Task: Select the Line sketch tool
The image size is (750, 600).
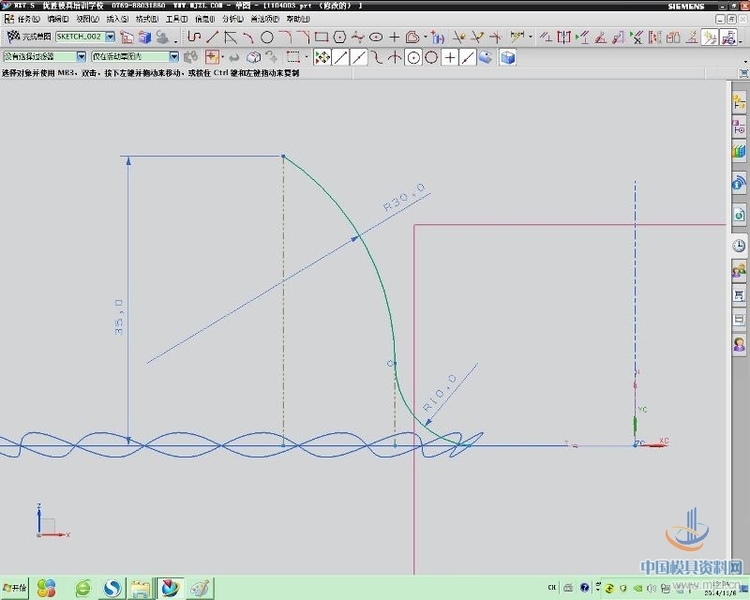Action: [x=212, y=37]
